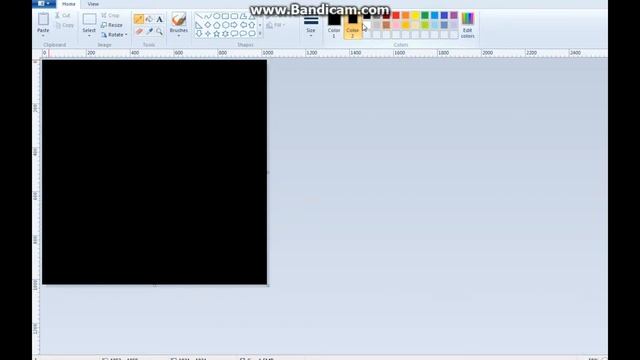Image resolution: width=640 pixels, height=360 pixels.
Task: Choose the Rounded rectangular callout shape
Action: pyautogui.click(x=234, y=34)
